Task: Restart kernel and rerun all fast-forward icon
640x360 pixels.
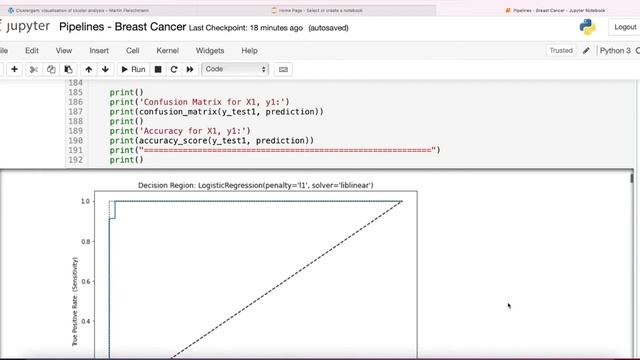Action: point(190,69)
